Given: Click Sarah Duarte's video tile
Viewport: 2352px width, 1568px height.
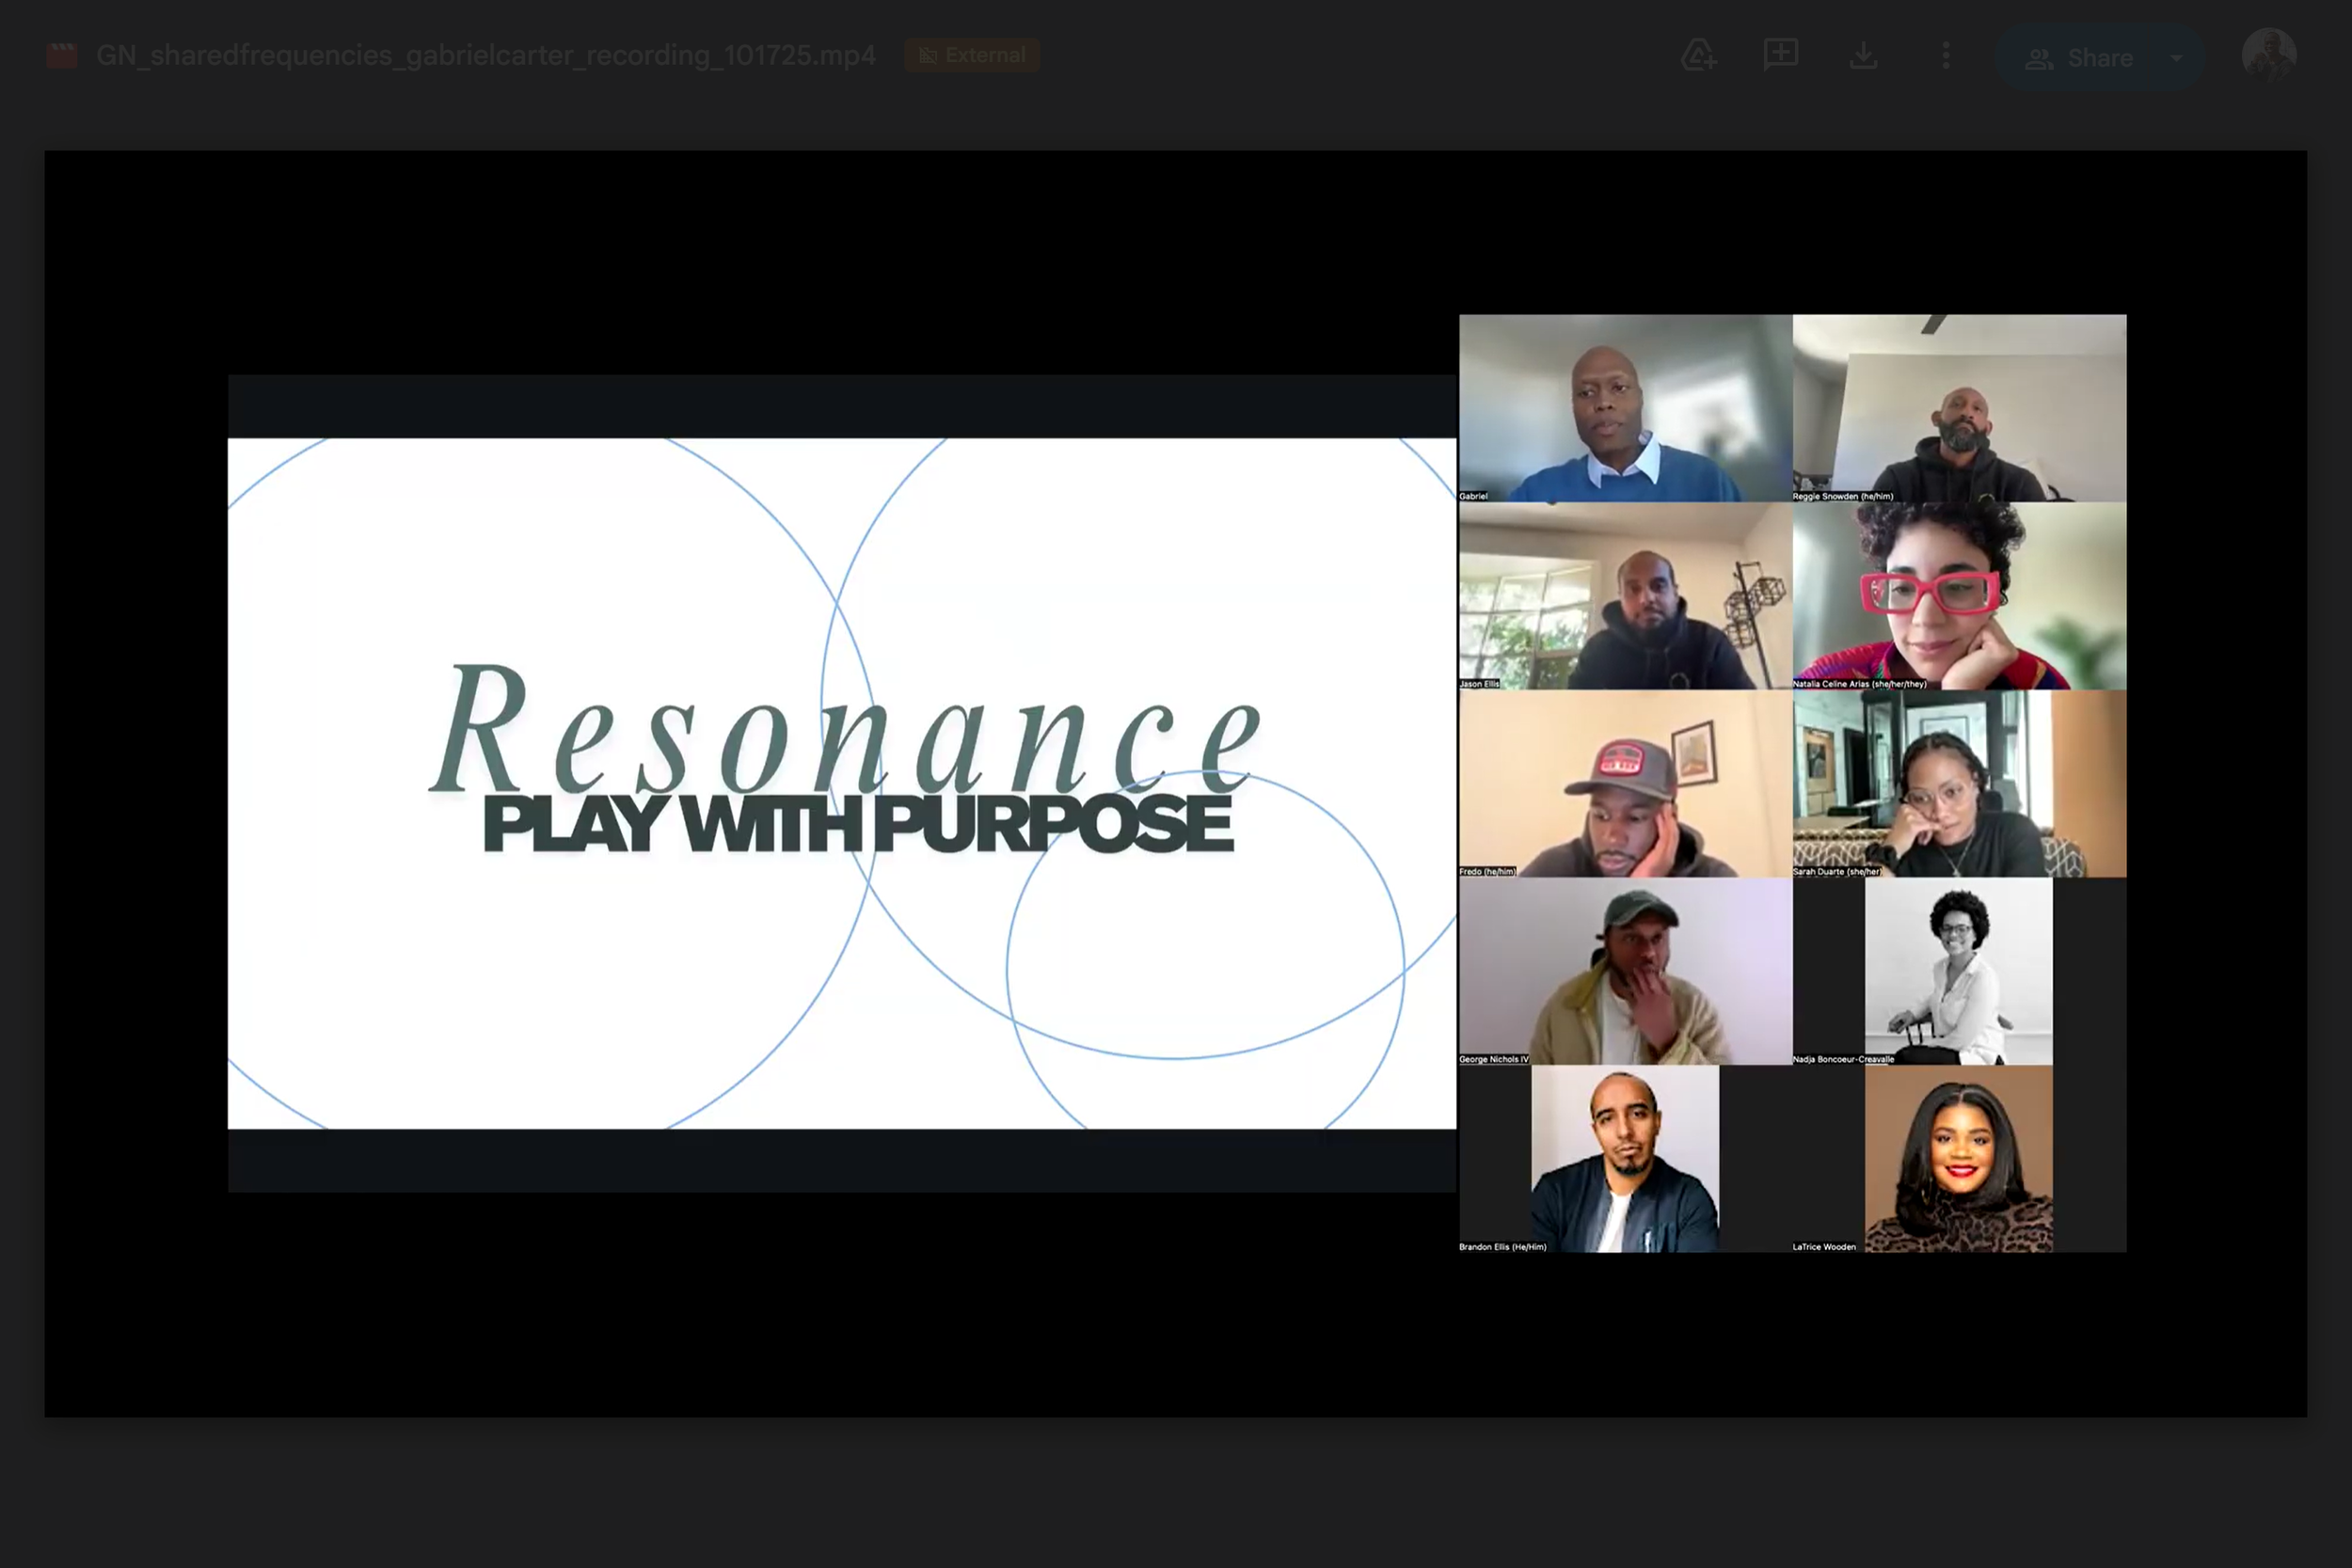Looking at the screenshot, I should (1959, 784).
